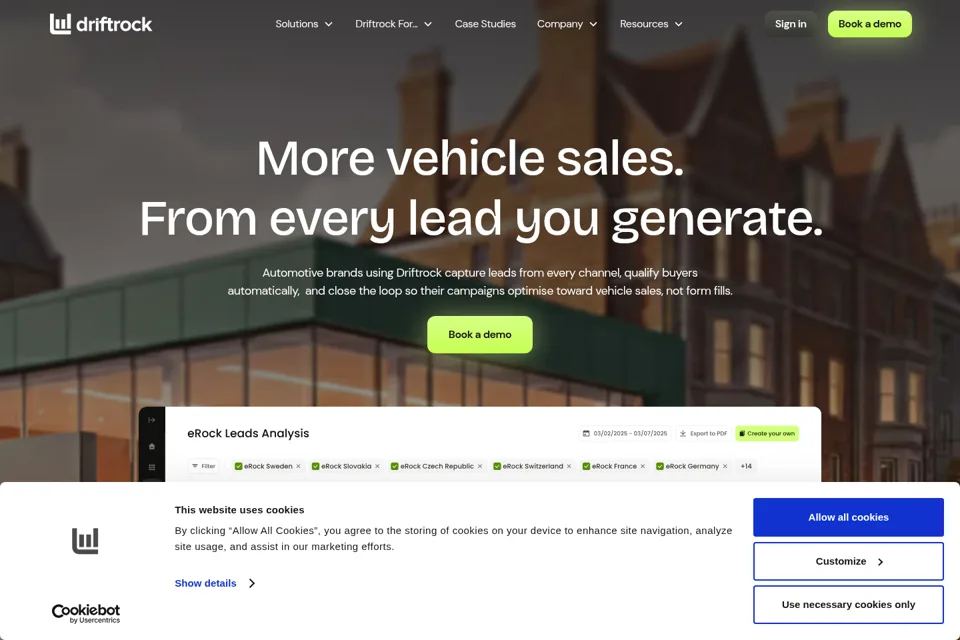Screen dimensions: 960x640
Task: Expand the Driftrock For... chevron
Action: tap(428, 24)
